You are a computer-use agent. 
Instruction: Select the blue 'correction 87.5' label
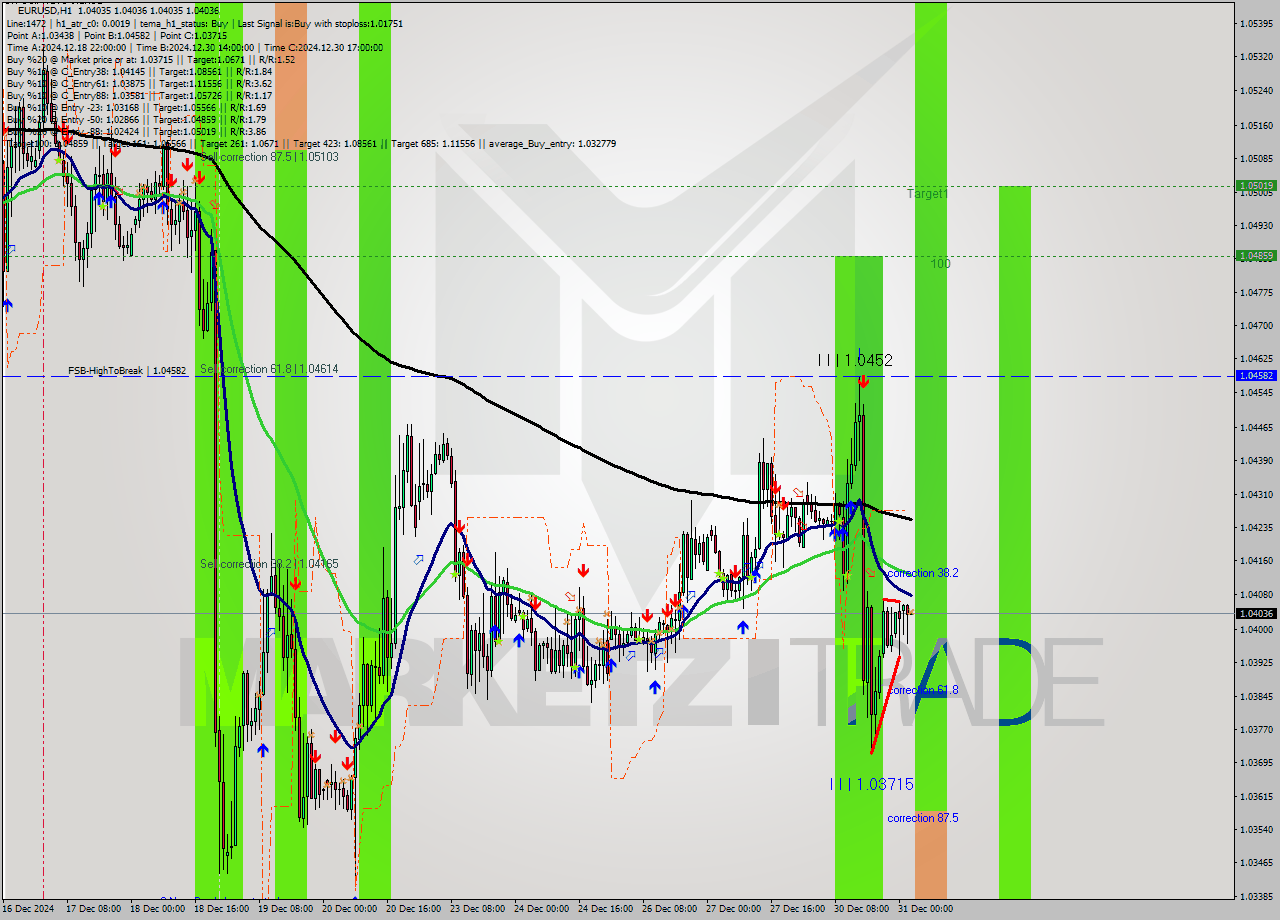923,818
